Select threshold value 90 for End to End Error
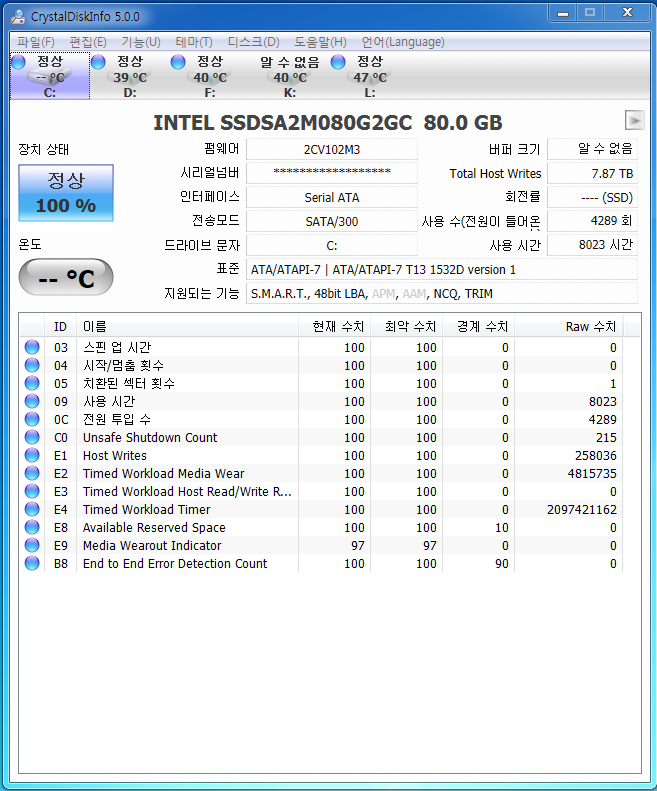Screen dimensions: 657x791 click(x=502, y=563)
